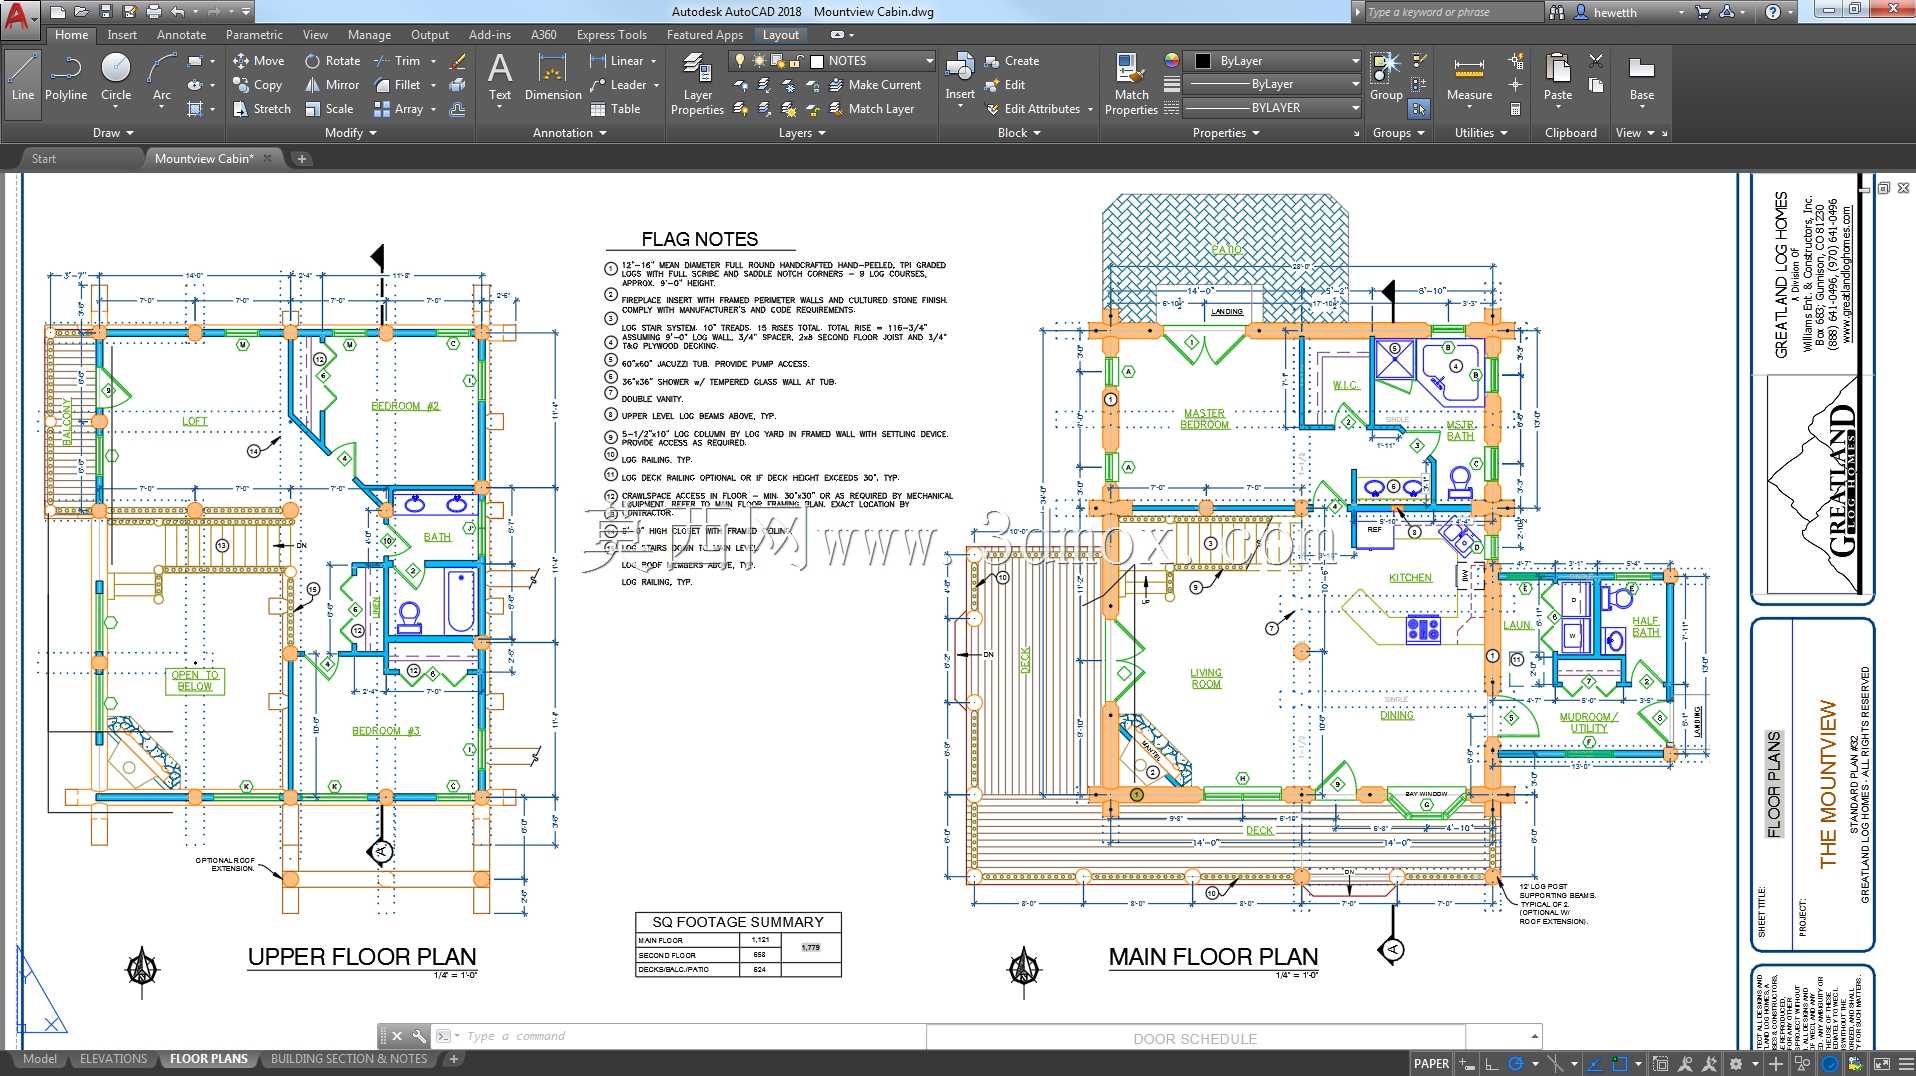Toggle Object Snap Tracking in status bar
The width and height of the screenshot is (1916, 1076).
(1595, 1064)
